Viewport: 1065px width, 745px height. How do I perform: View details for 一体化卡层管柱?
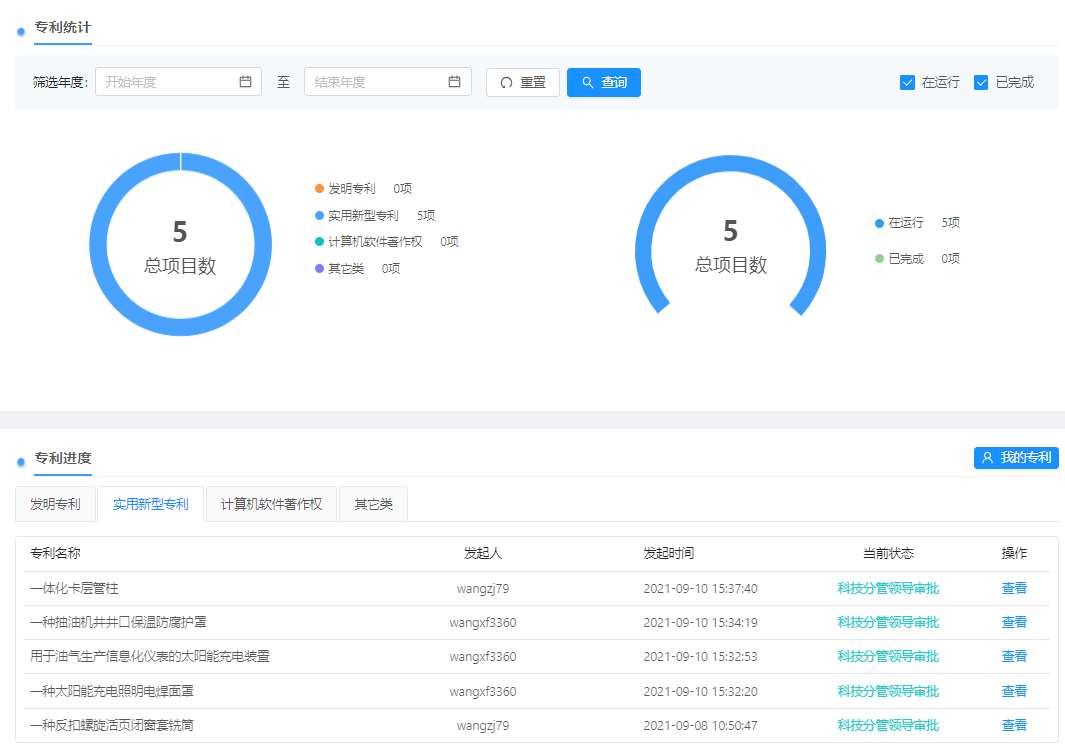[1014, 589]
